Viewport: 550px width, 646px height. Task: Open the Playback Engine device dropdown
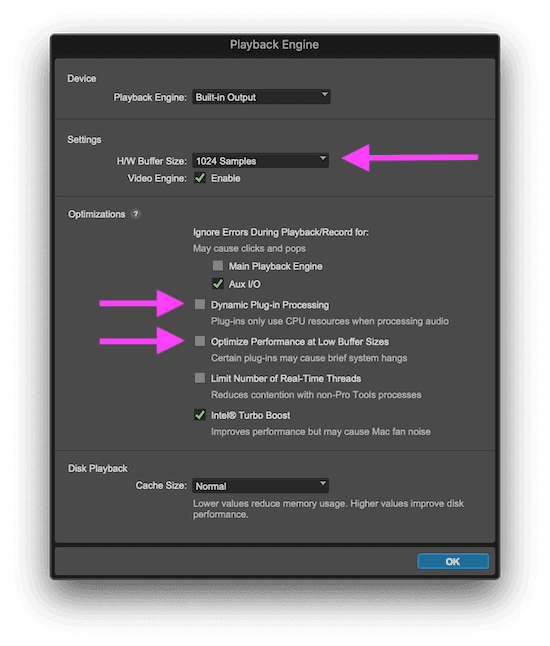click(261, 97)
